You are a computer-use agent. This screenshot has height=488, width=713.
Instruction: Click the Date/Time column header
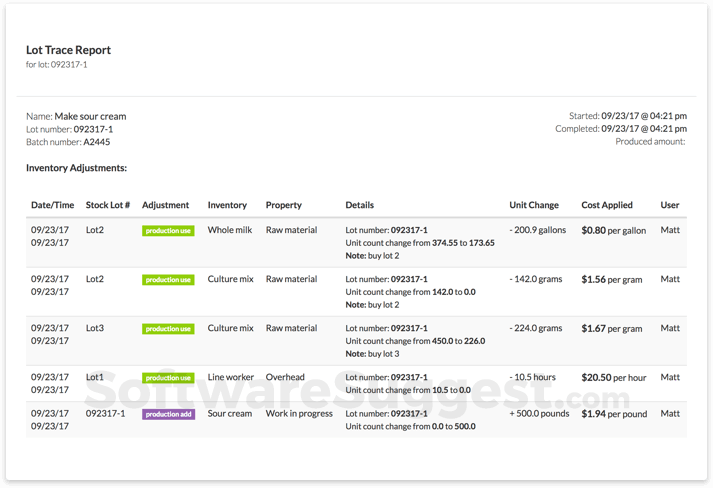pyautogui.click(x=52, y=205)
